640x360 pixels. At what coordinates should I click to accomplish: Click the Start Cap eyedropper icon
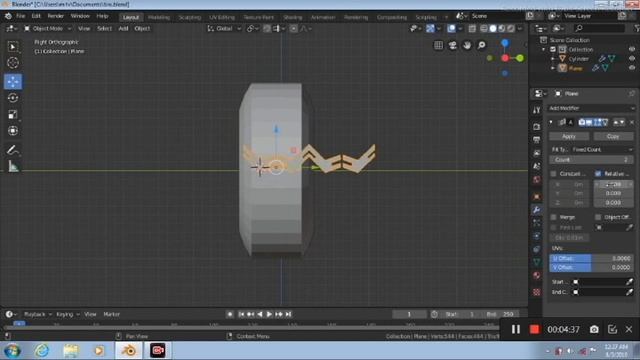[629, 282]
